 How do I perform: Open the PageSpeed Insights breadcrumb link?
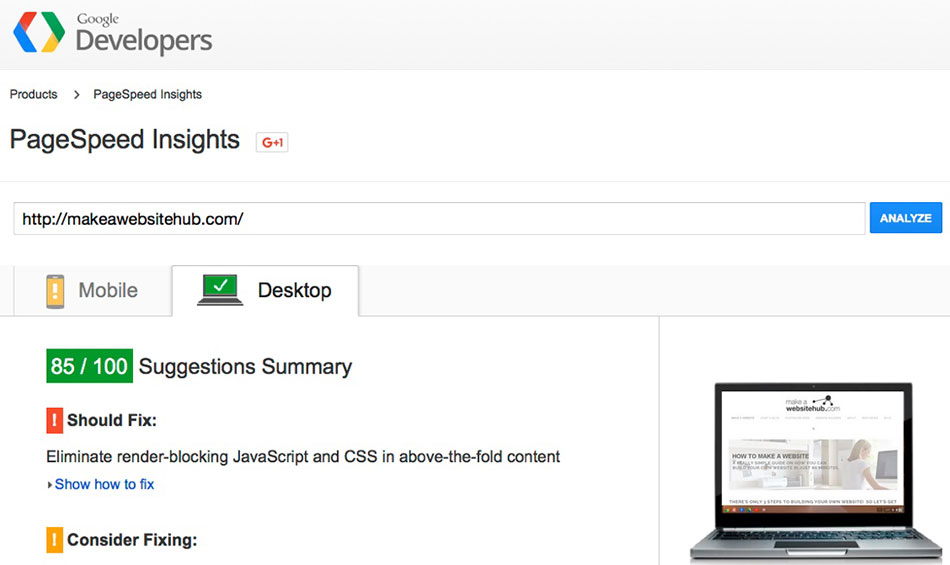[147, 94]
